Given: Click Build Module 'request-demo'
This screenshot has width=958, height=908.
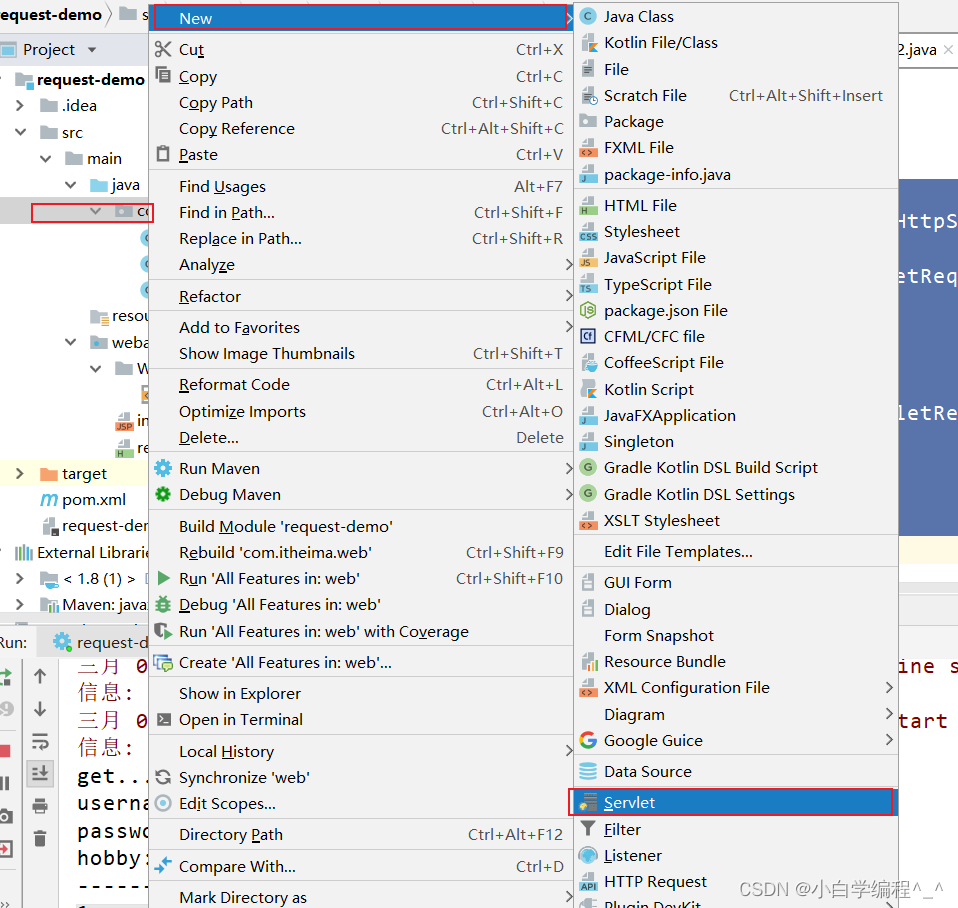Looking at the screenshot, I should (x=360, y=526).
